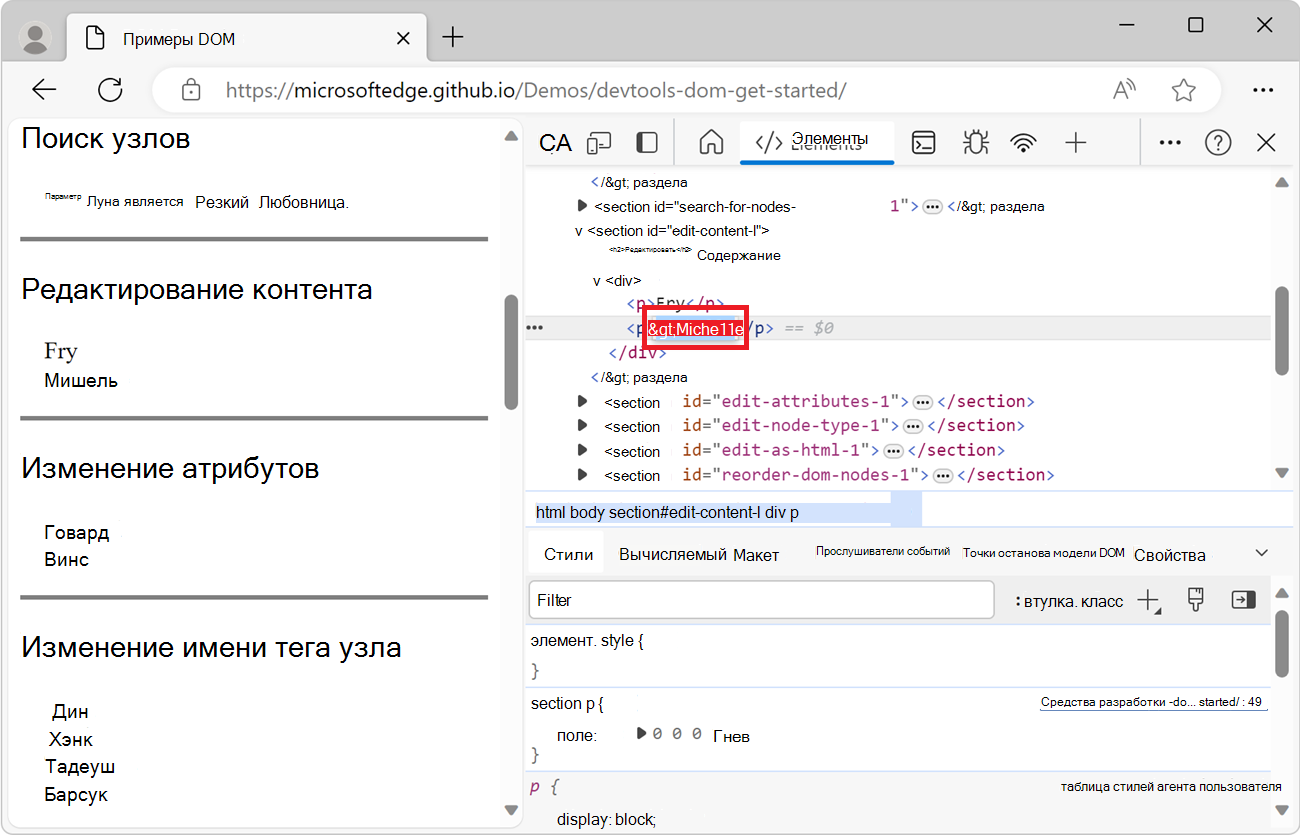Open the network conditions wifi icon
The image size is (1300, 835).
pyautogui.click(x=1023, y=142)
